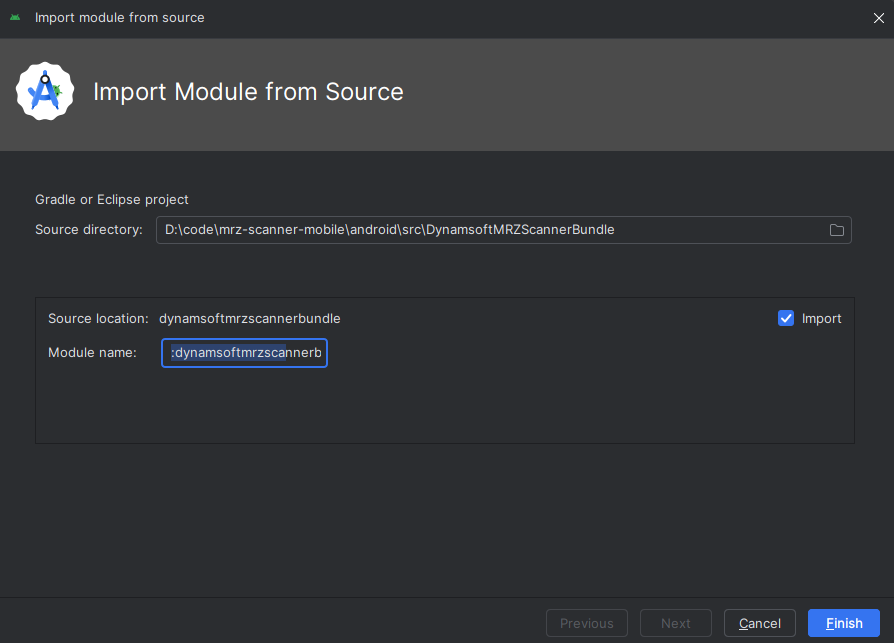Cancel the module import dialog
This screenshot has height=643, width=894.
point(759,622)
